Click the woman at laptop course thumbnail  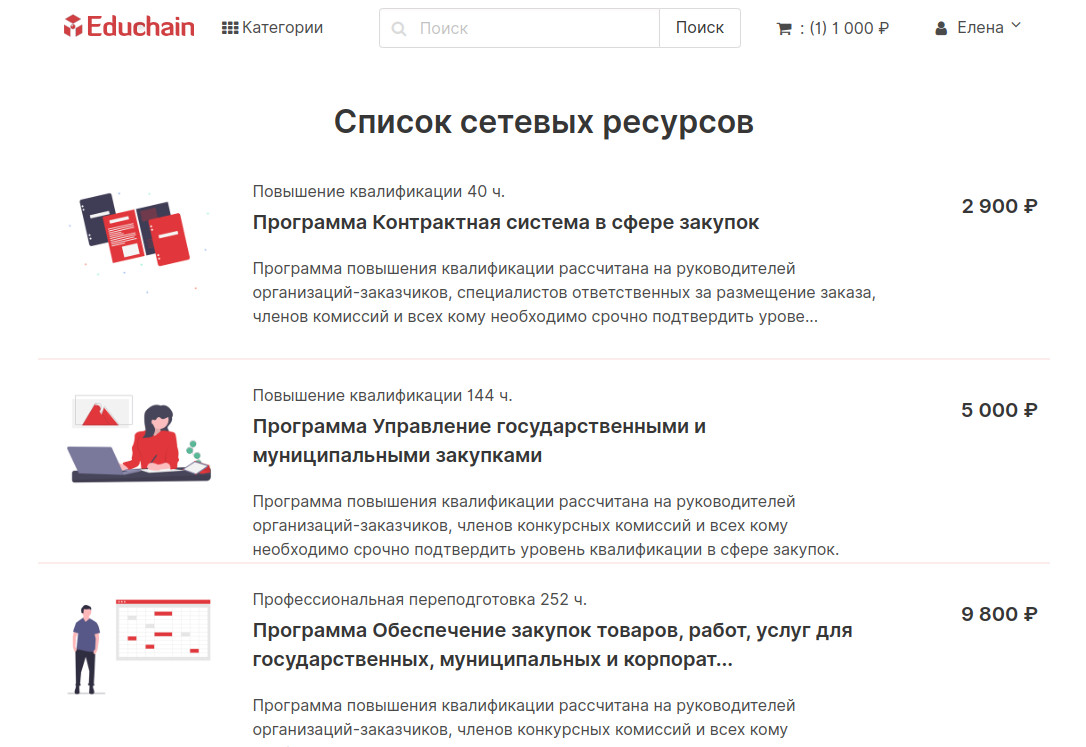(x=139, y=440)
